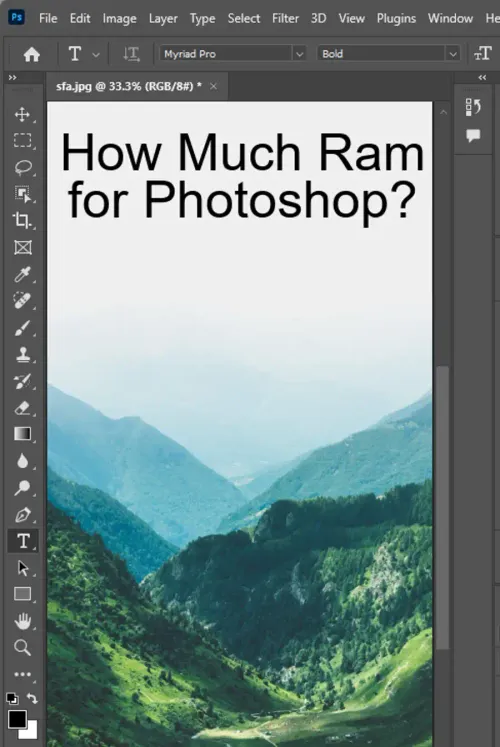This screenshot has width=500, height=747.
Task: Open the History panel icon
Action: 473,108
